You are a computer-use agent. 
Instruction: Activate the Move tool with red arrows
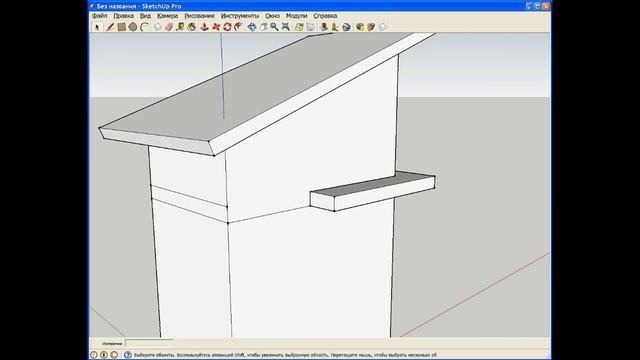click(x=216, y=27)
